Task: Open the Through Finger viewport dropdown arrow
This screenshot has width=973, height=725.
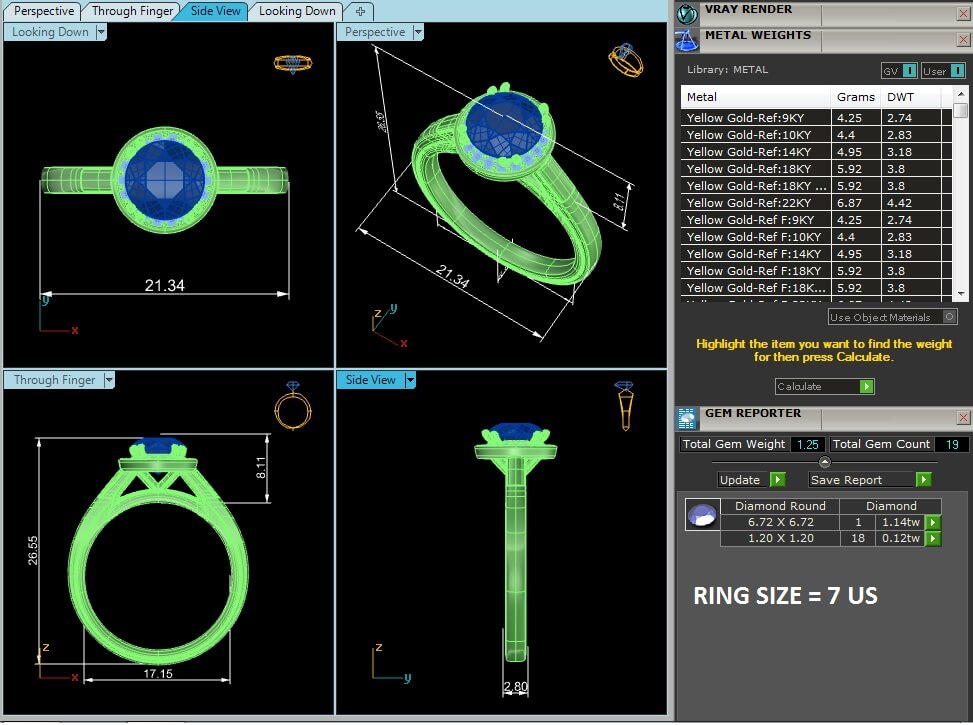Action: [109, 380]
